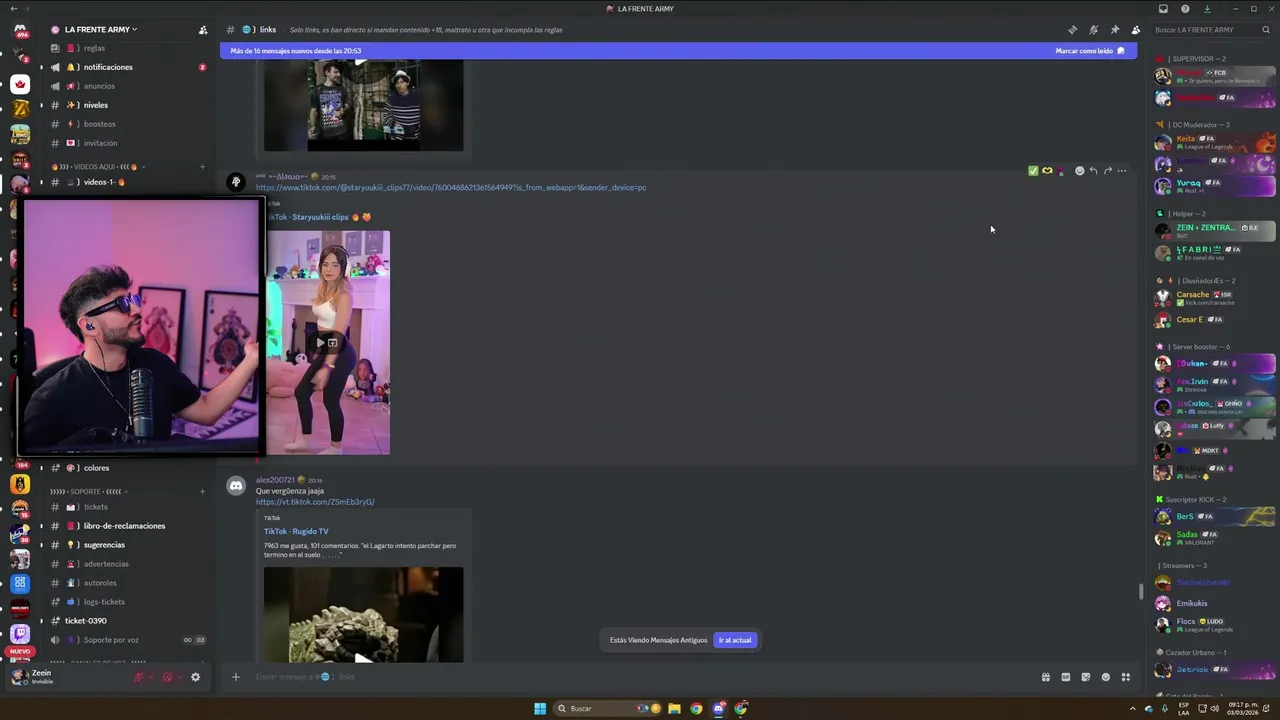The width and height of the screenshot is (1280, 720).
Task: Collapse the SOPORTE category
Action: pos(89,492)
